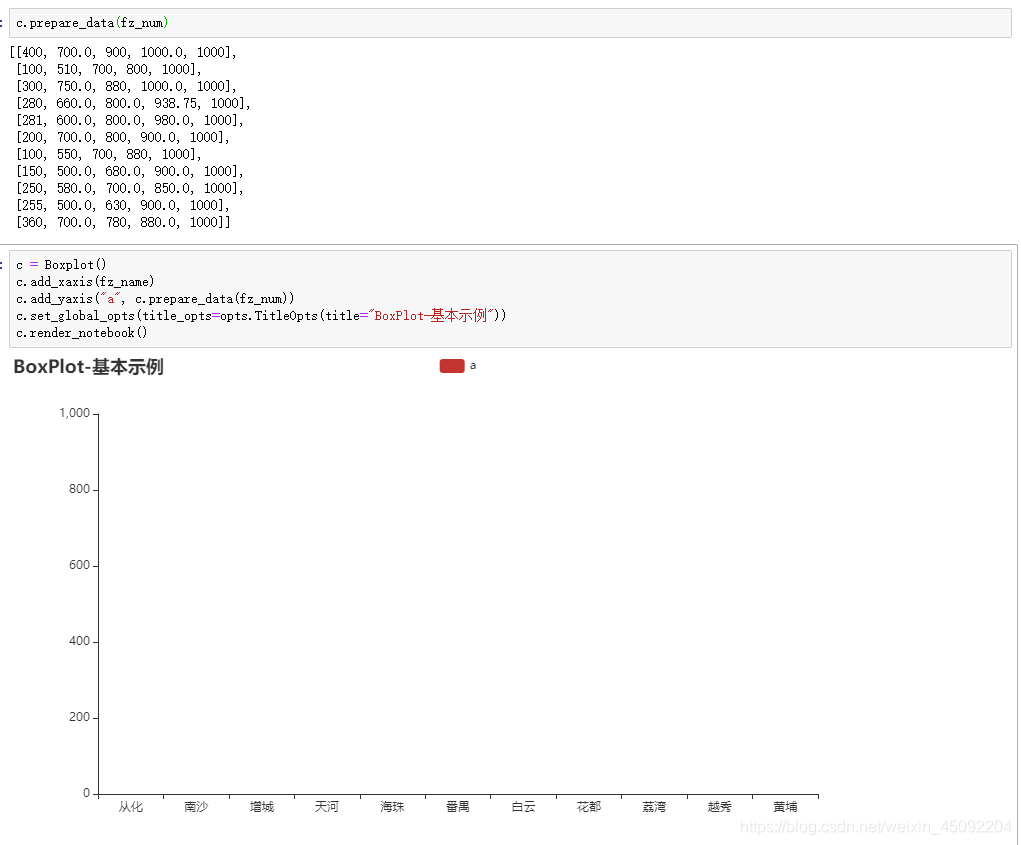The height and width of the screenshot is (845, 1021).
Task: Select the '白云' axis label
Action: click(x=522, y=806)
